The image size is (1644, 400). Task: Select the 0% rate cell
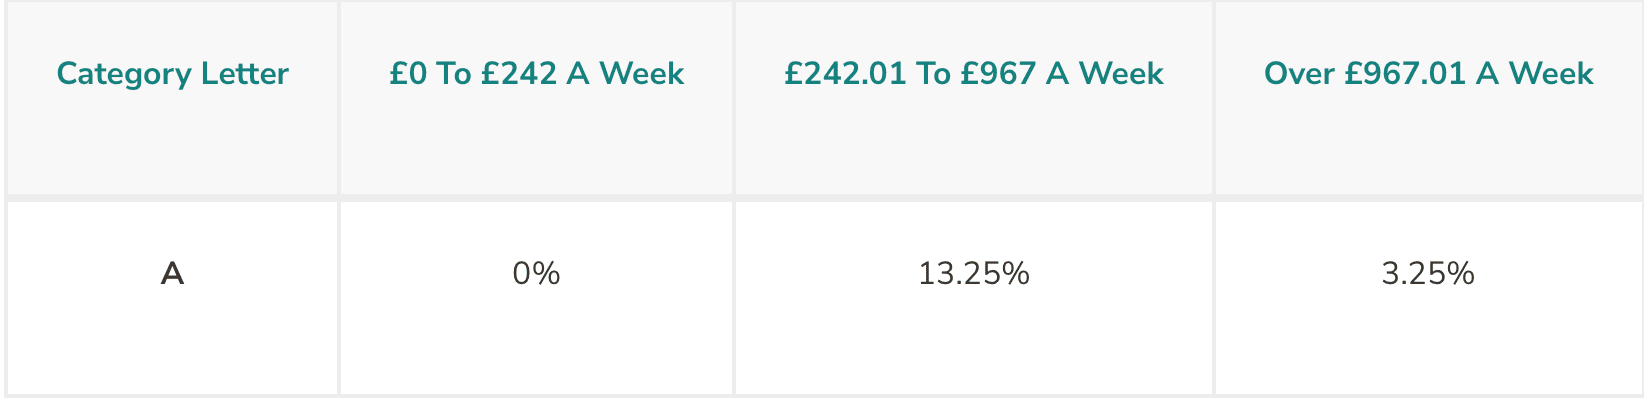pos(537,273)
